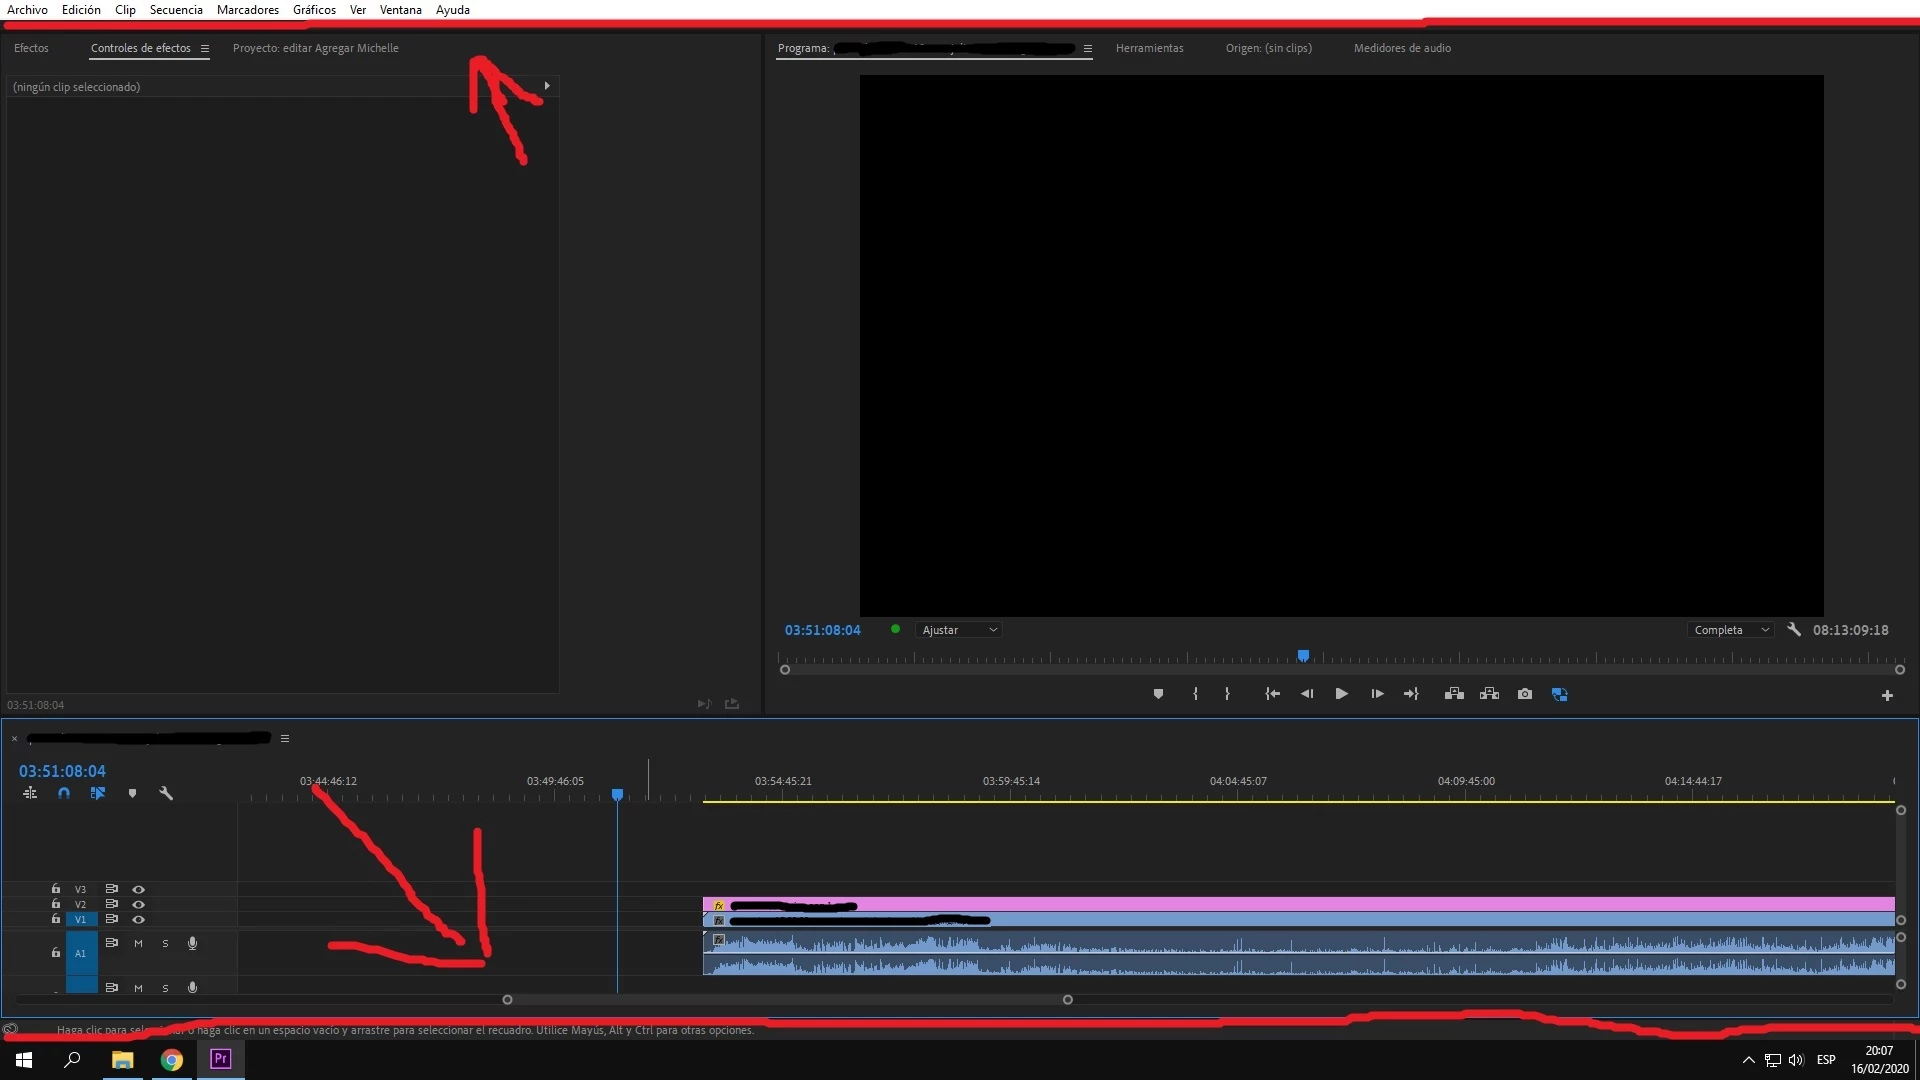
Task: Open the Completa playback resolution dropdown
Action: tap(1731, 630)
